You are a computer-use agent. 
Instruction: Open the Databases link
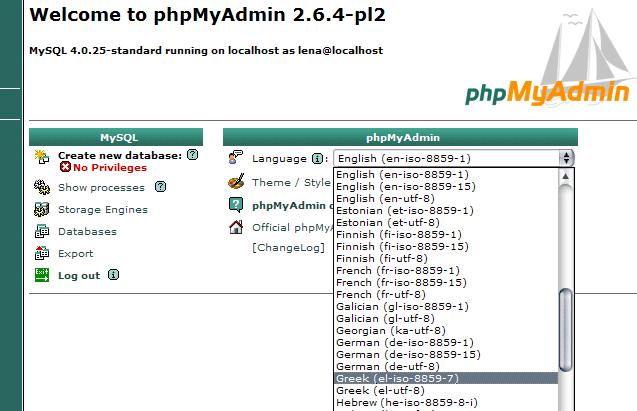click(x=87, y=231)
